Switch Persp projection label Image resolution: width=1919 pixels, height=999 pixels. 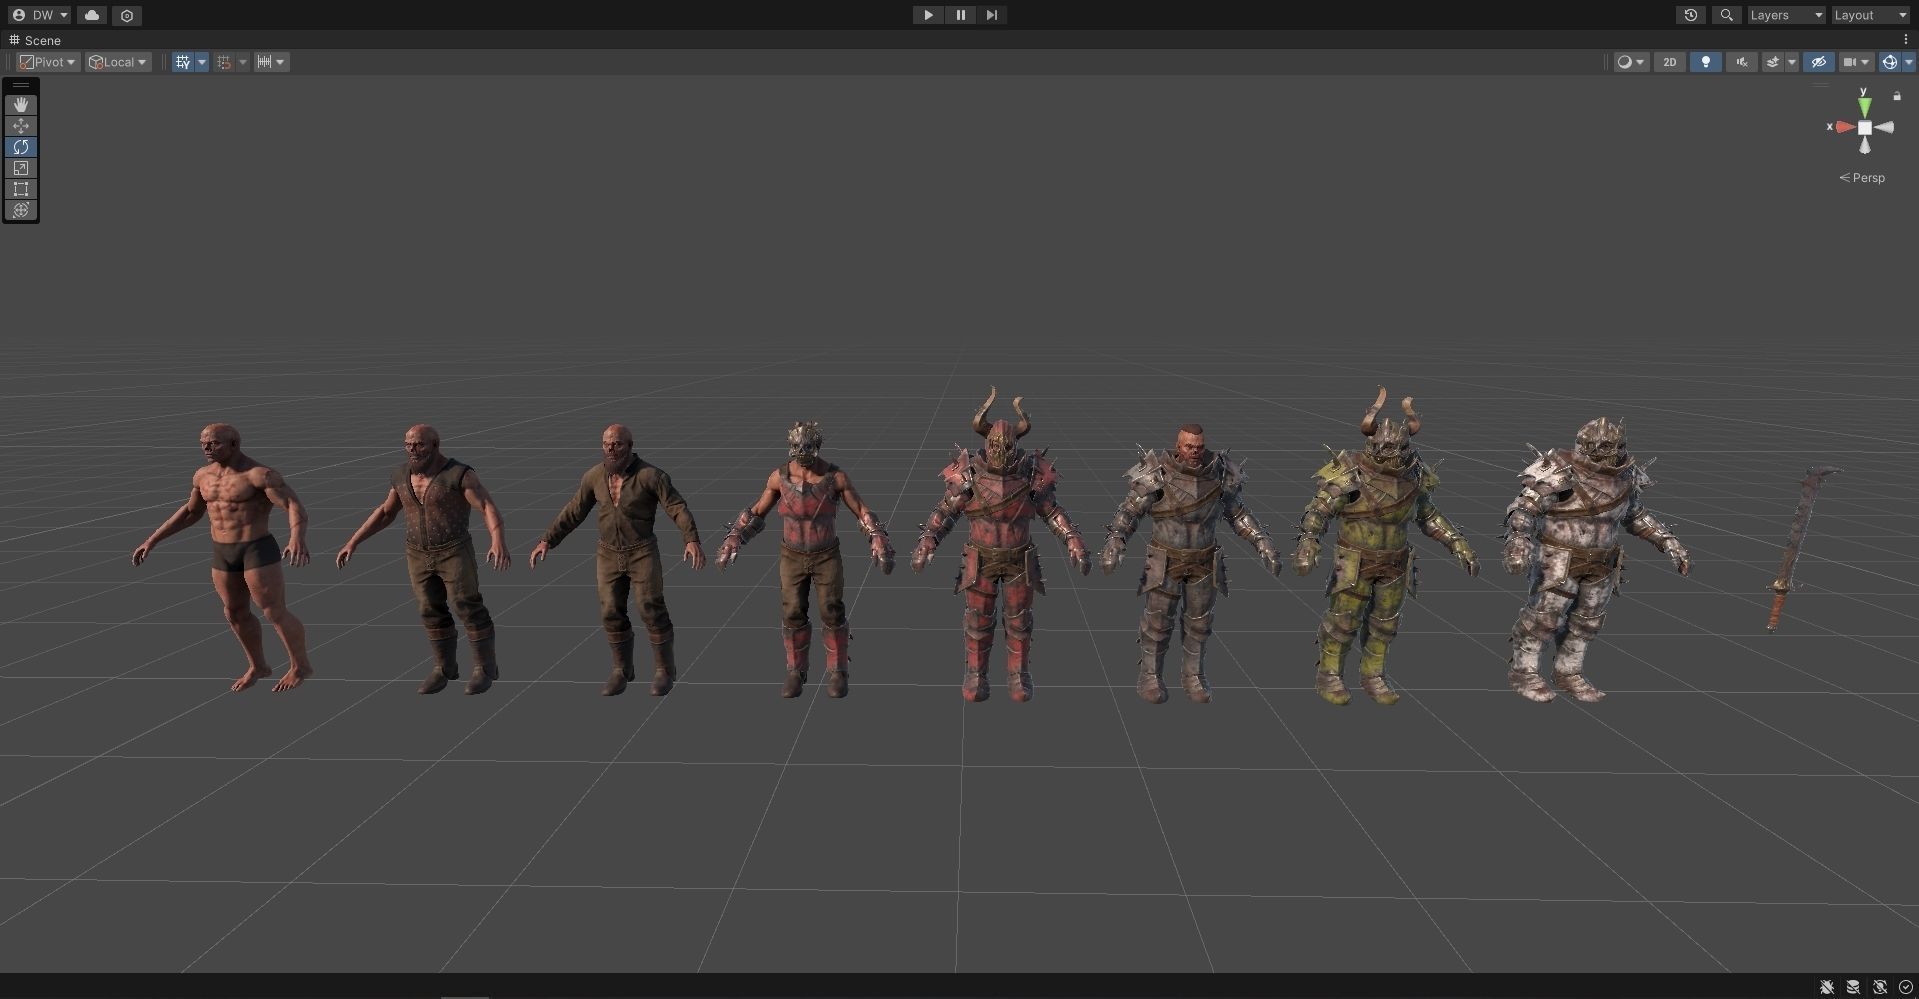[x=1862, y=178]
